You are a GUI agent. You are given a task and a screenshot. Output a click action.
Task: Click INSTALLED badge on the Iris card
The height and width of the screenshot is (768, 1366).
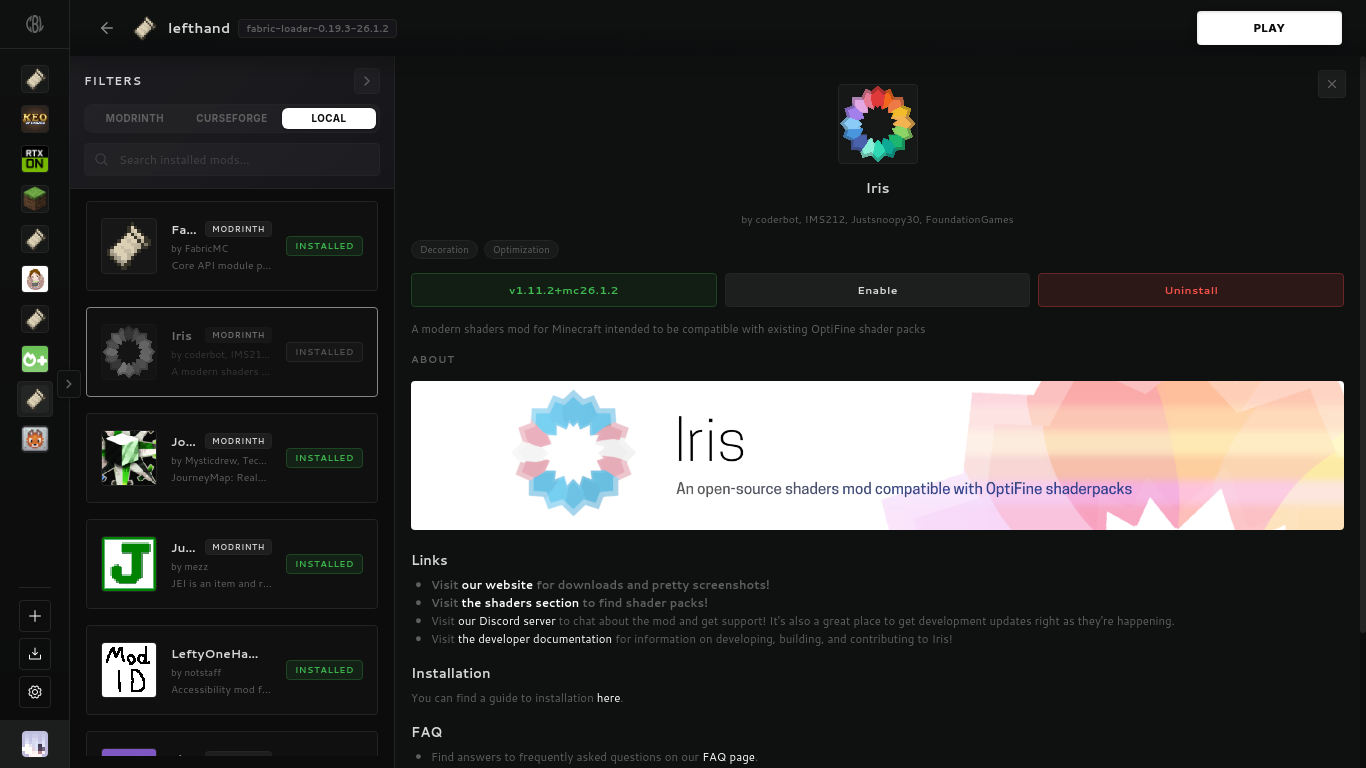[x=324, y=352]
